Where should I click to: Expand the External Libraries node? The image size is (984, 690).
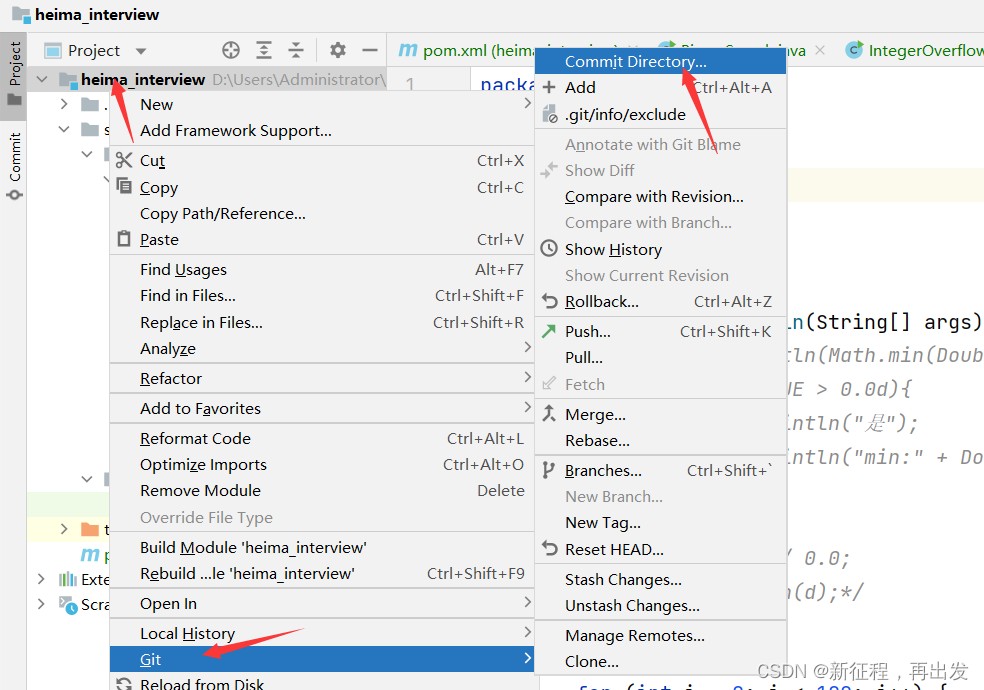[41, 578]
